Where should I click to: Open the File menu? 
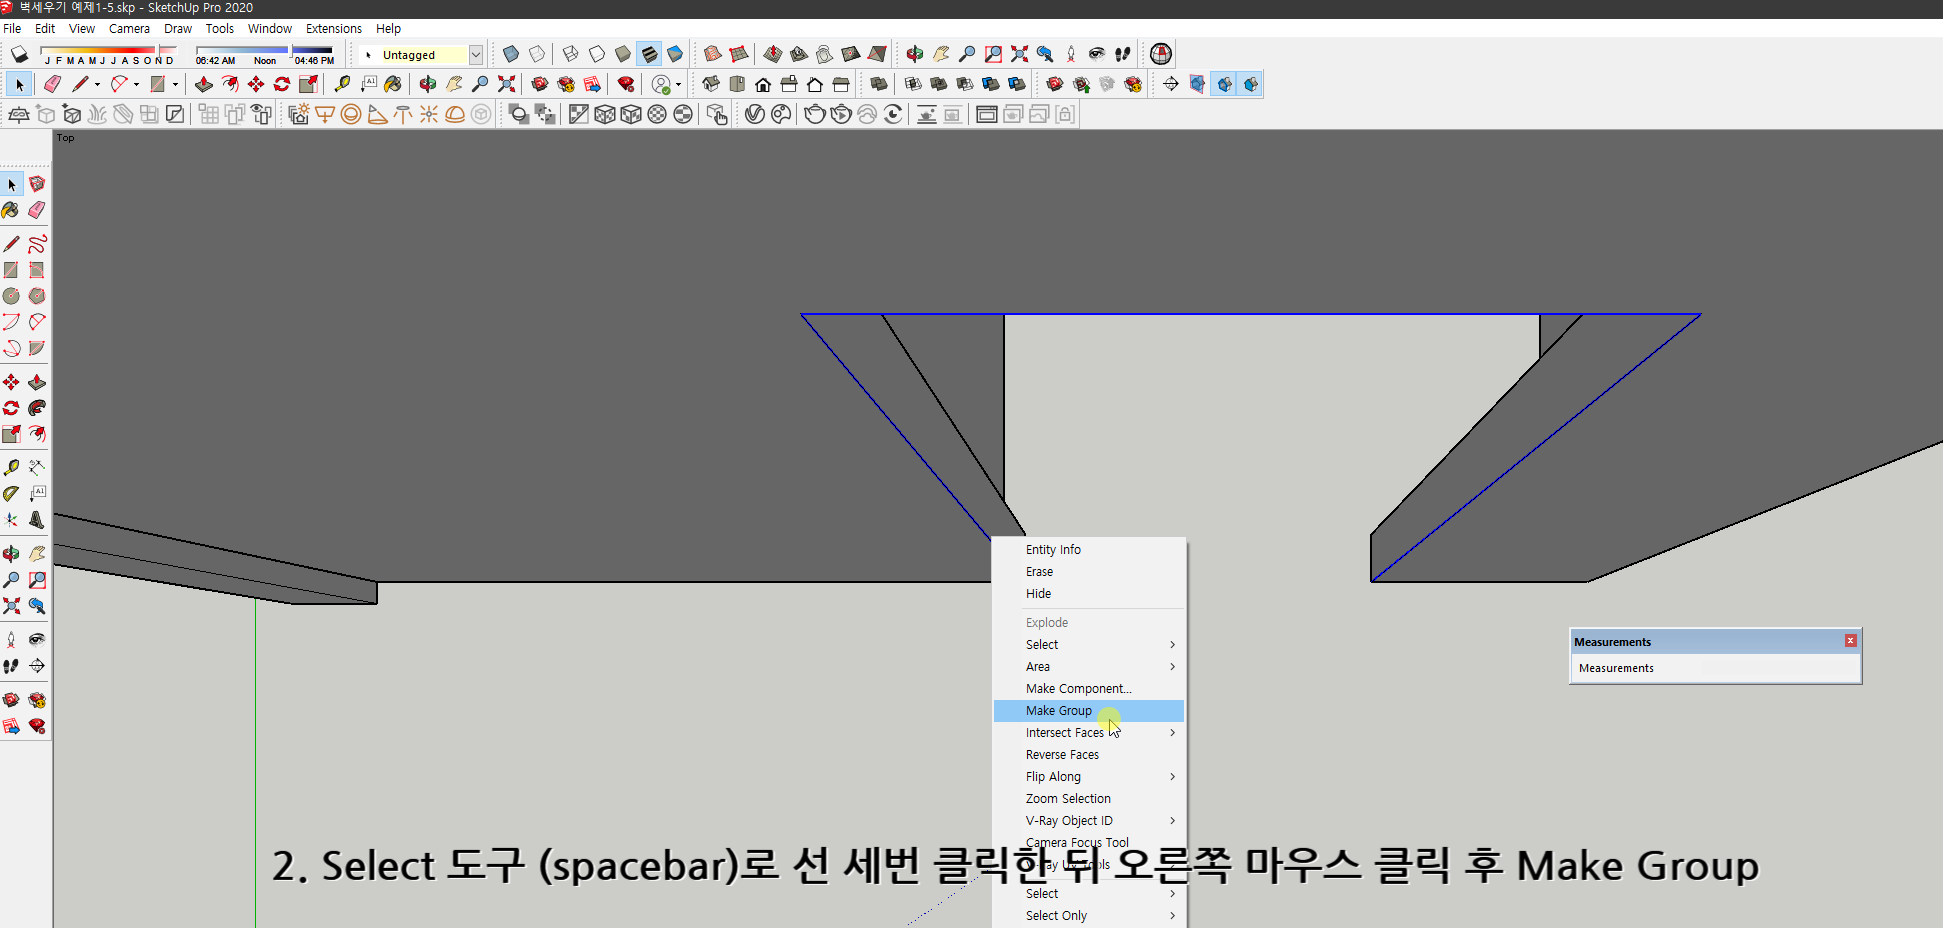(x=12, y=29)
